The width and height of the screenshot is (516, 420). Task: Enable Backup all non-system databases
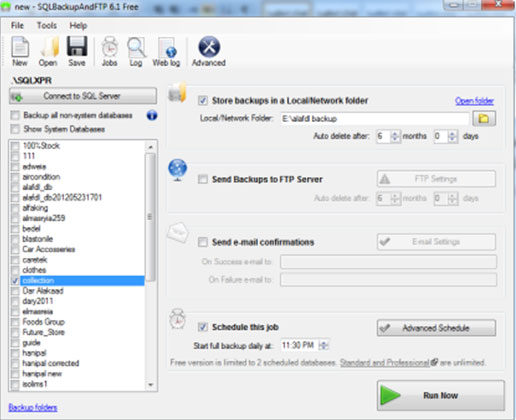click(x=15, y=115)
